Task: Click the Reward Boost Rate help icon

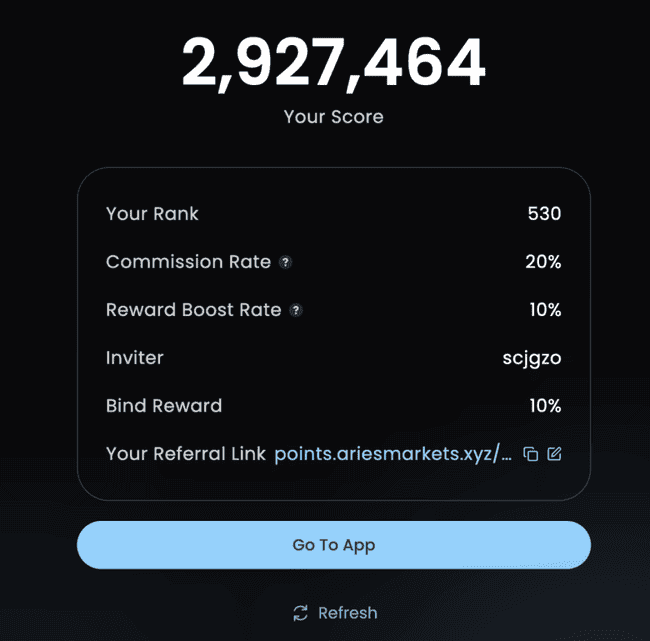Action: coord(296,310)
